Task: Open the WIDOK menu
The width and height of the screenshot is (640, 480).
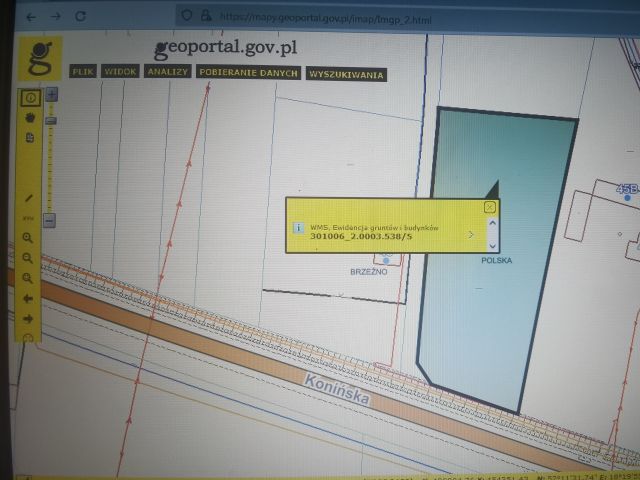Action: coord(120,71)
